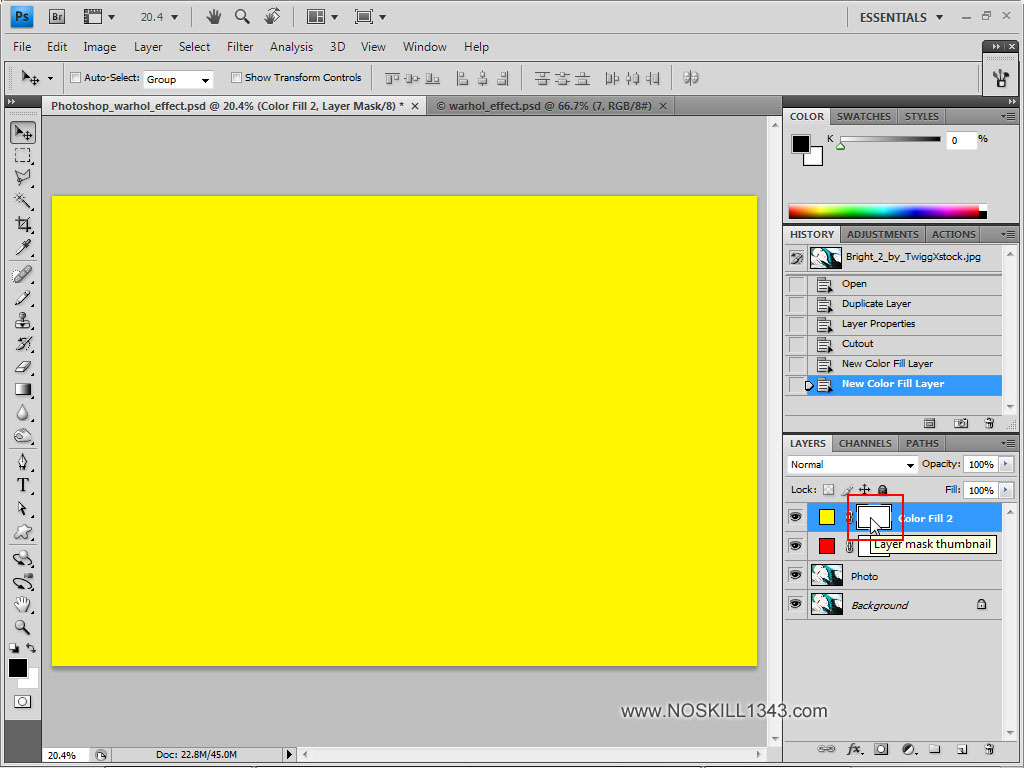Open the ESSENTIALS workspace dropdown

pos(901,17)
